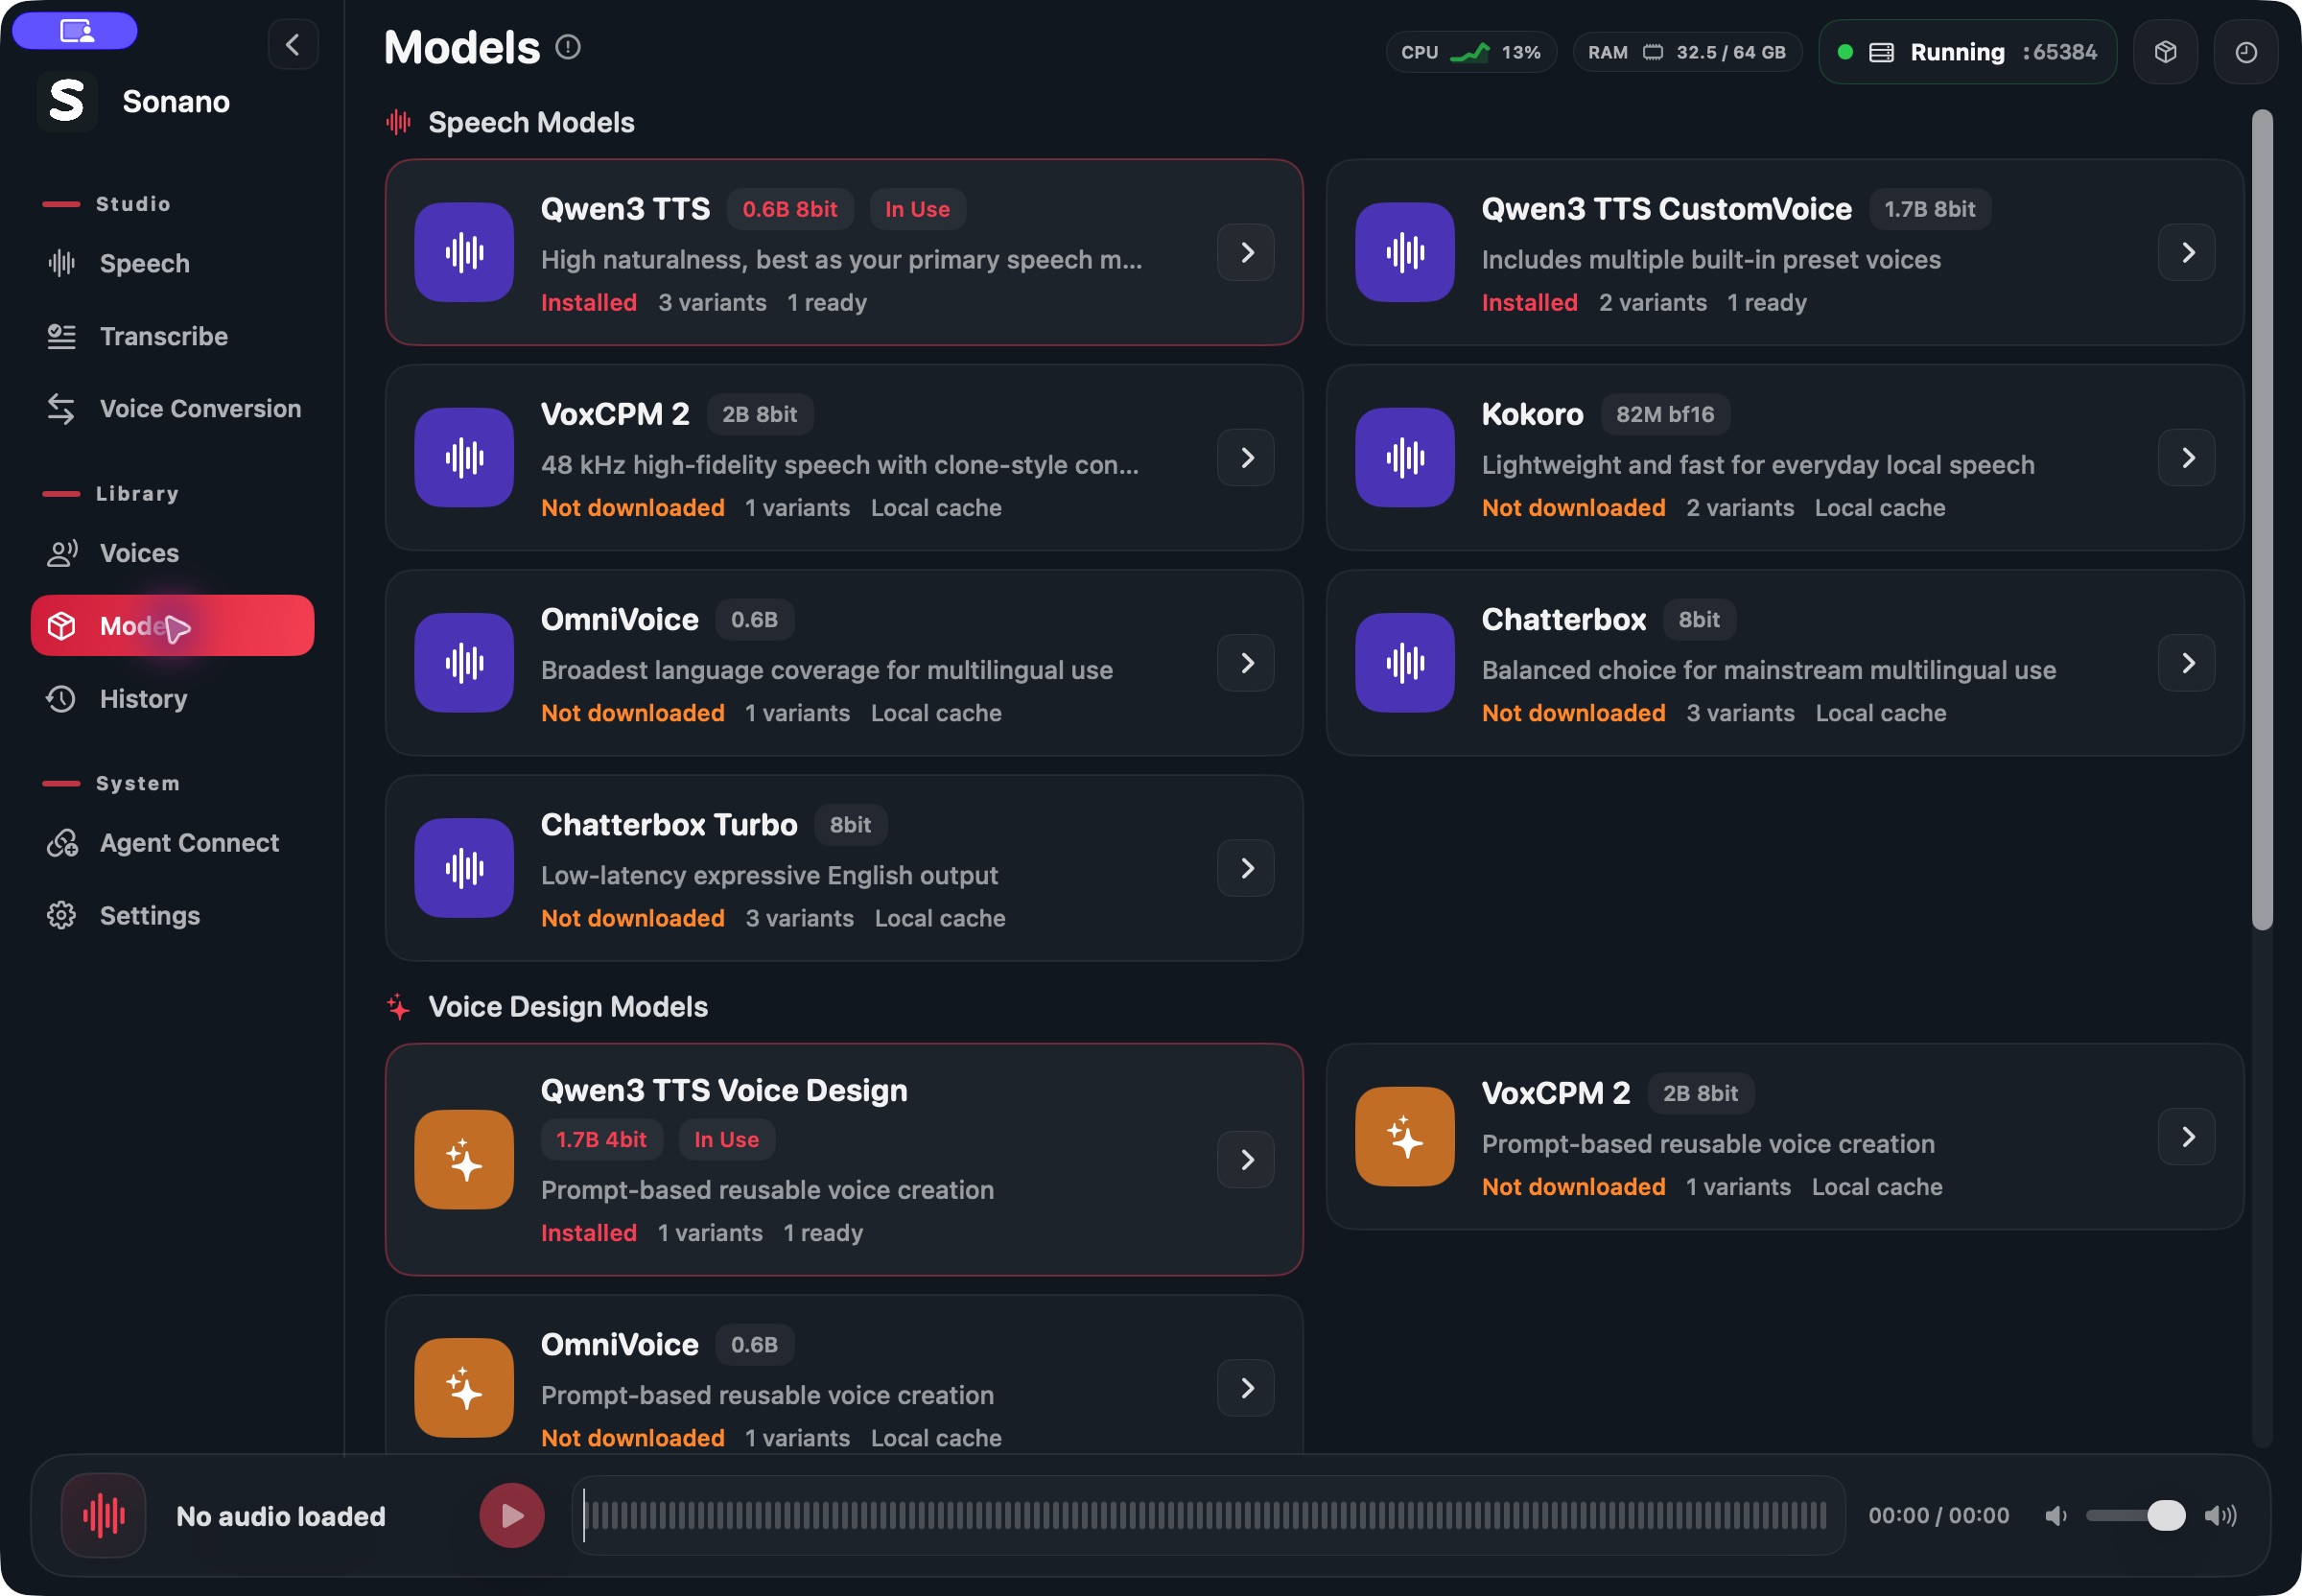
Task: Open the clock icon in top bar
Action: click(2245, 52)
